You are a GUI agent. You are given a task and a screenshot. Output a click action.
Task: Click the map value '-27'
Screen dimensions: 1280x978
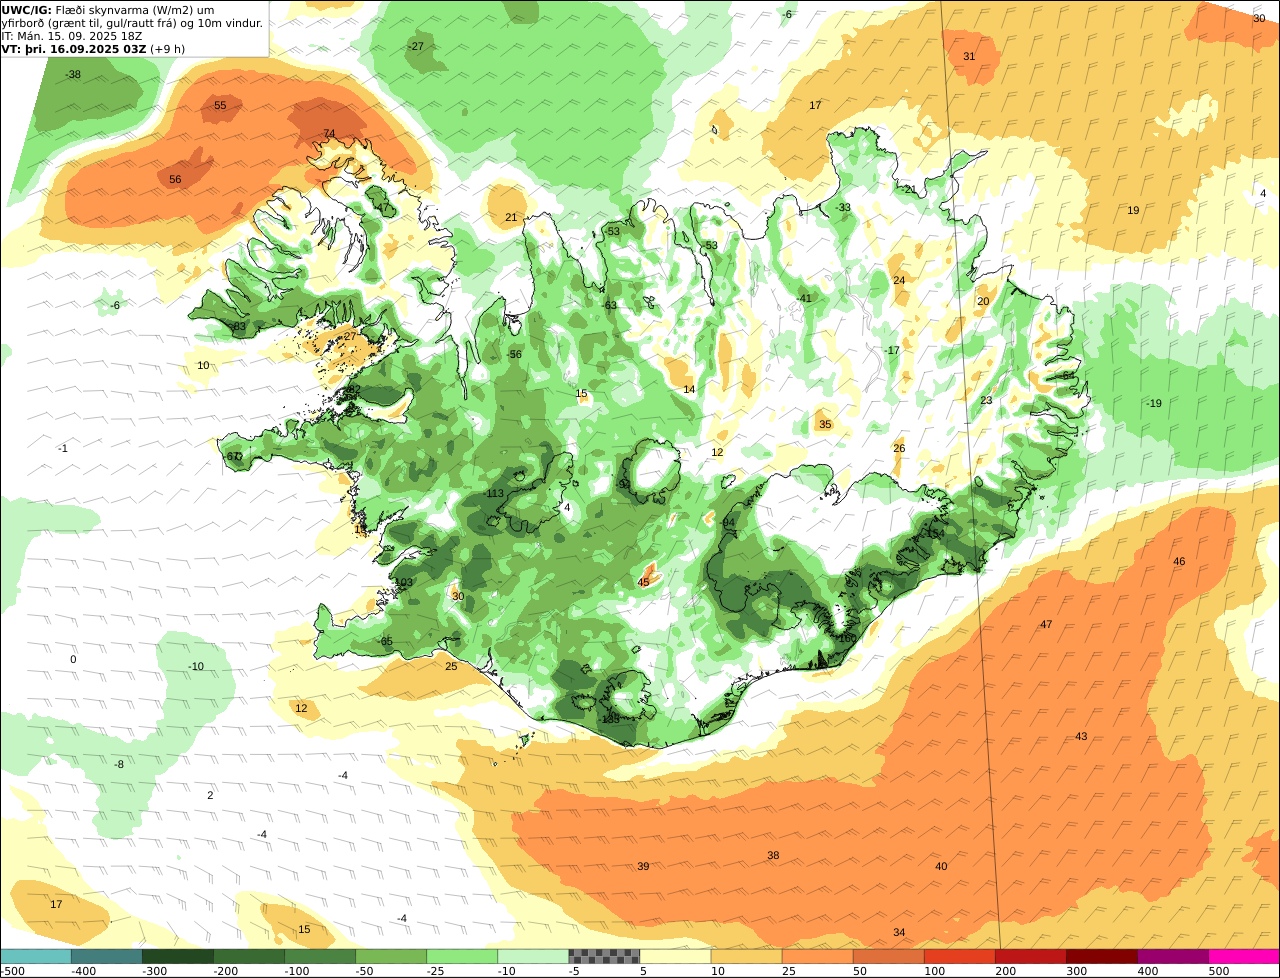tap(416, 47)
